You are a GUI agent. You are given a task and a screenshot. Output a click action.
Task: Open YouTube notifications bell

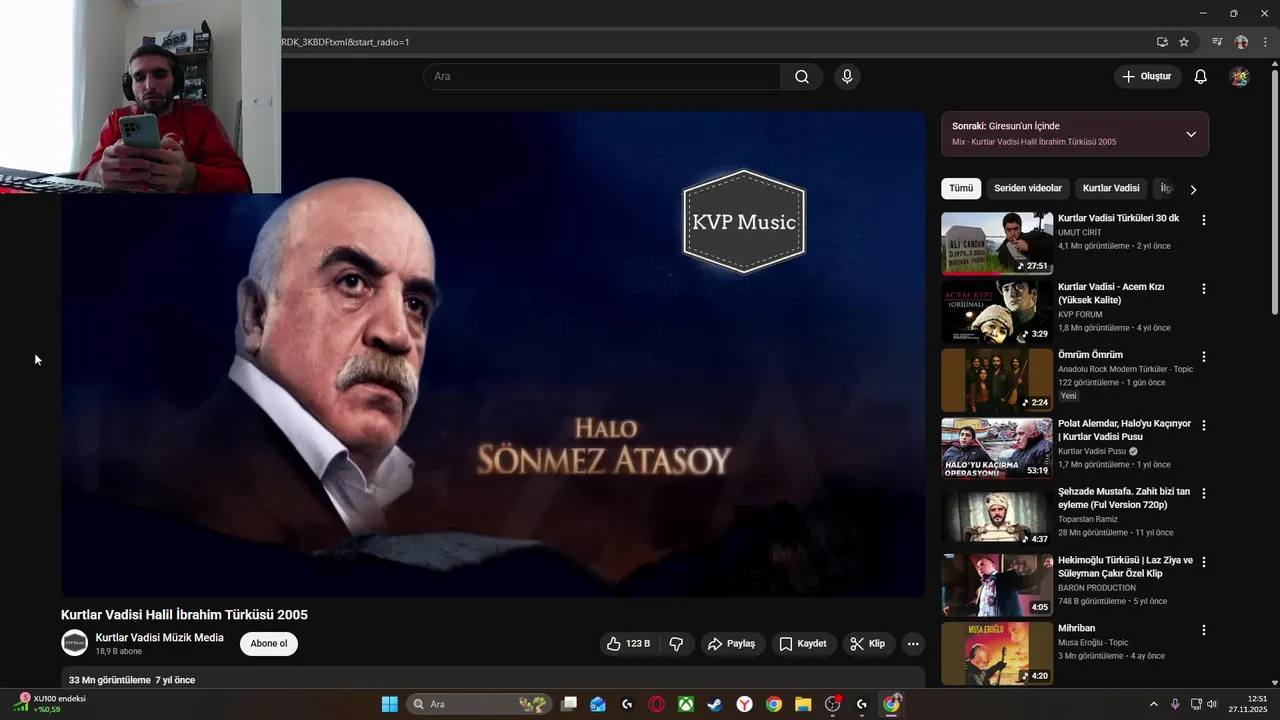coord(1201,77)
